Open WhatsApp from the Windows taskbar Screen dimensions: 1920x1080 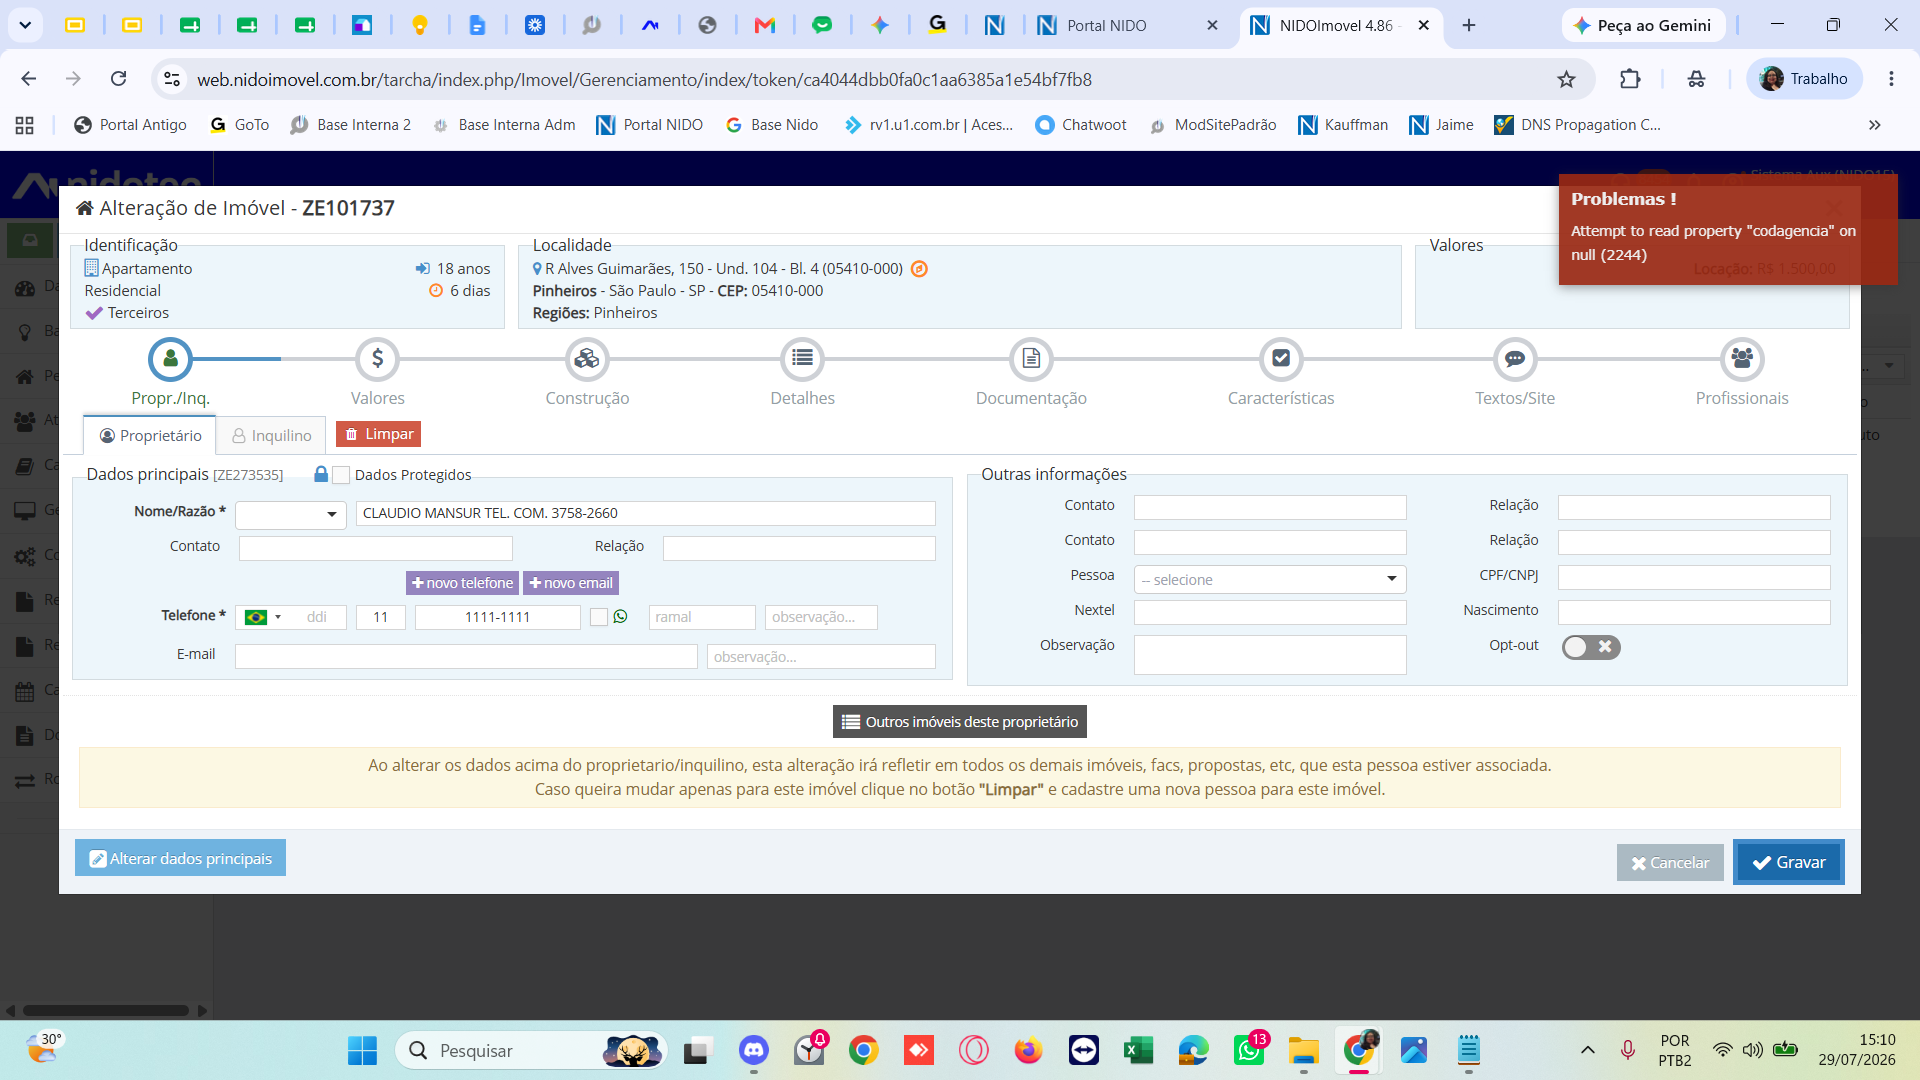pos(1249,1050)
